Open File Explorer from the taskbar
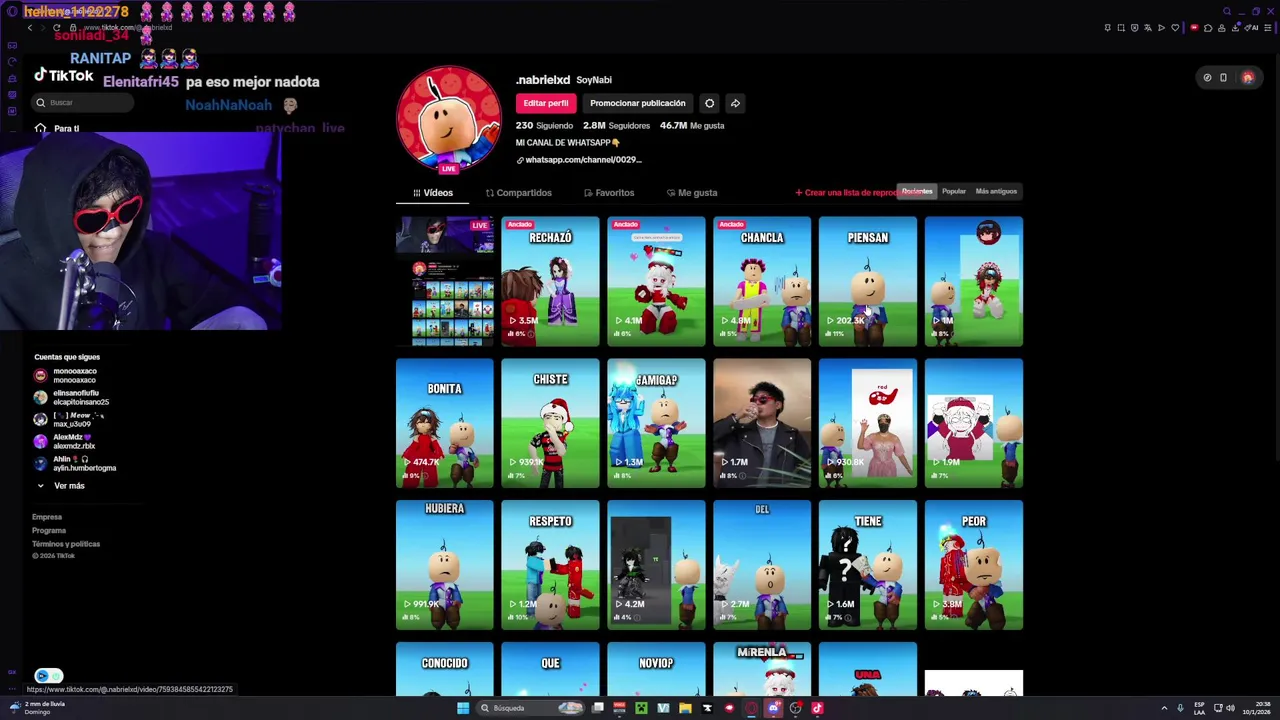1280x720 pixels. click(685, 708)
